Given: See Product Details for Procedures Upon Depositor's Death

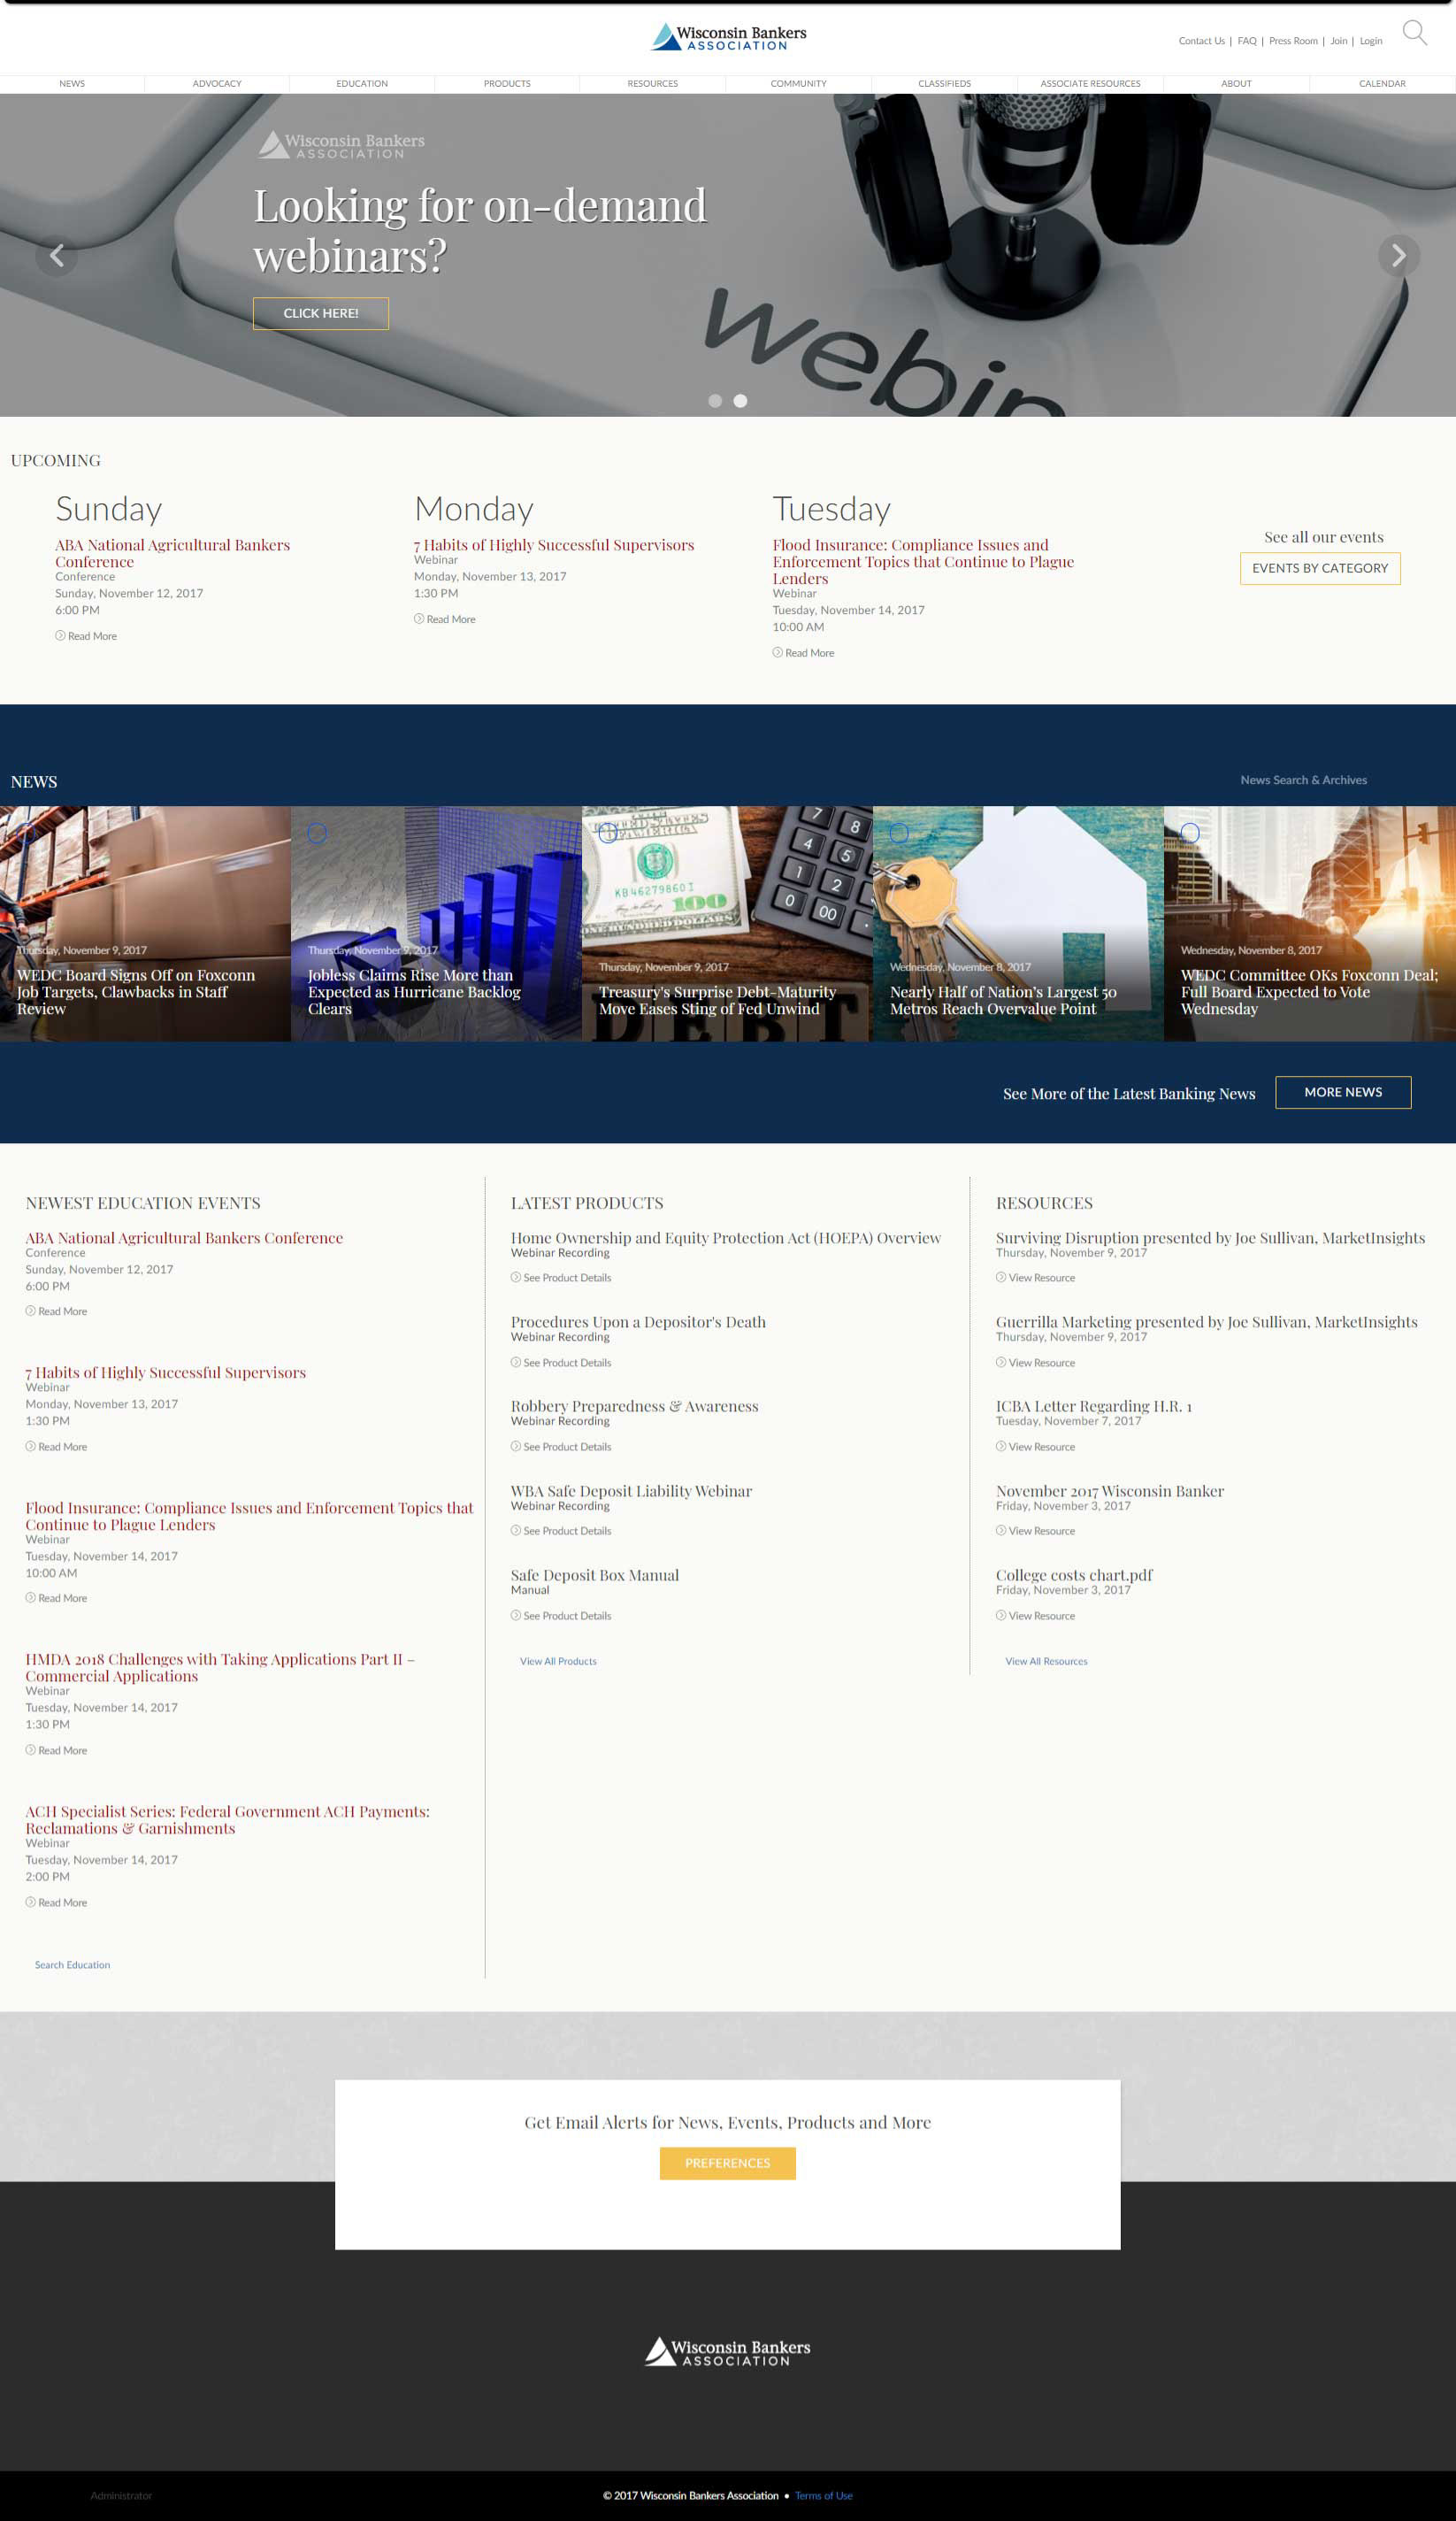Looking at the screenshot, I should (x=561, y=1363).
